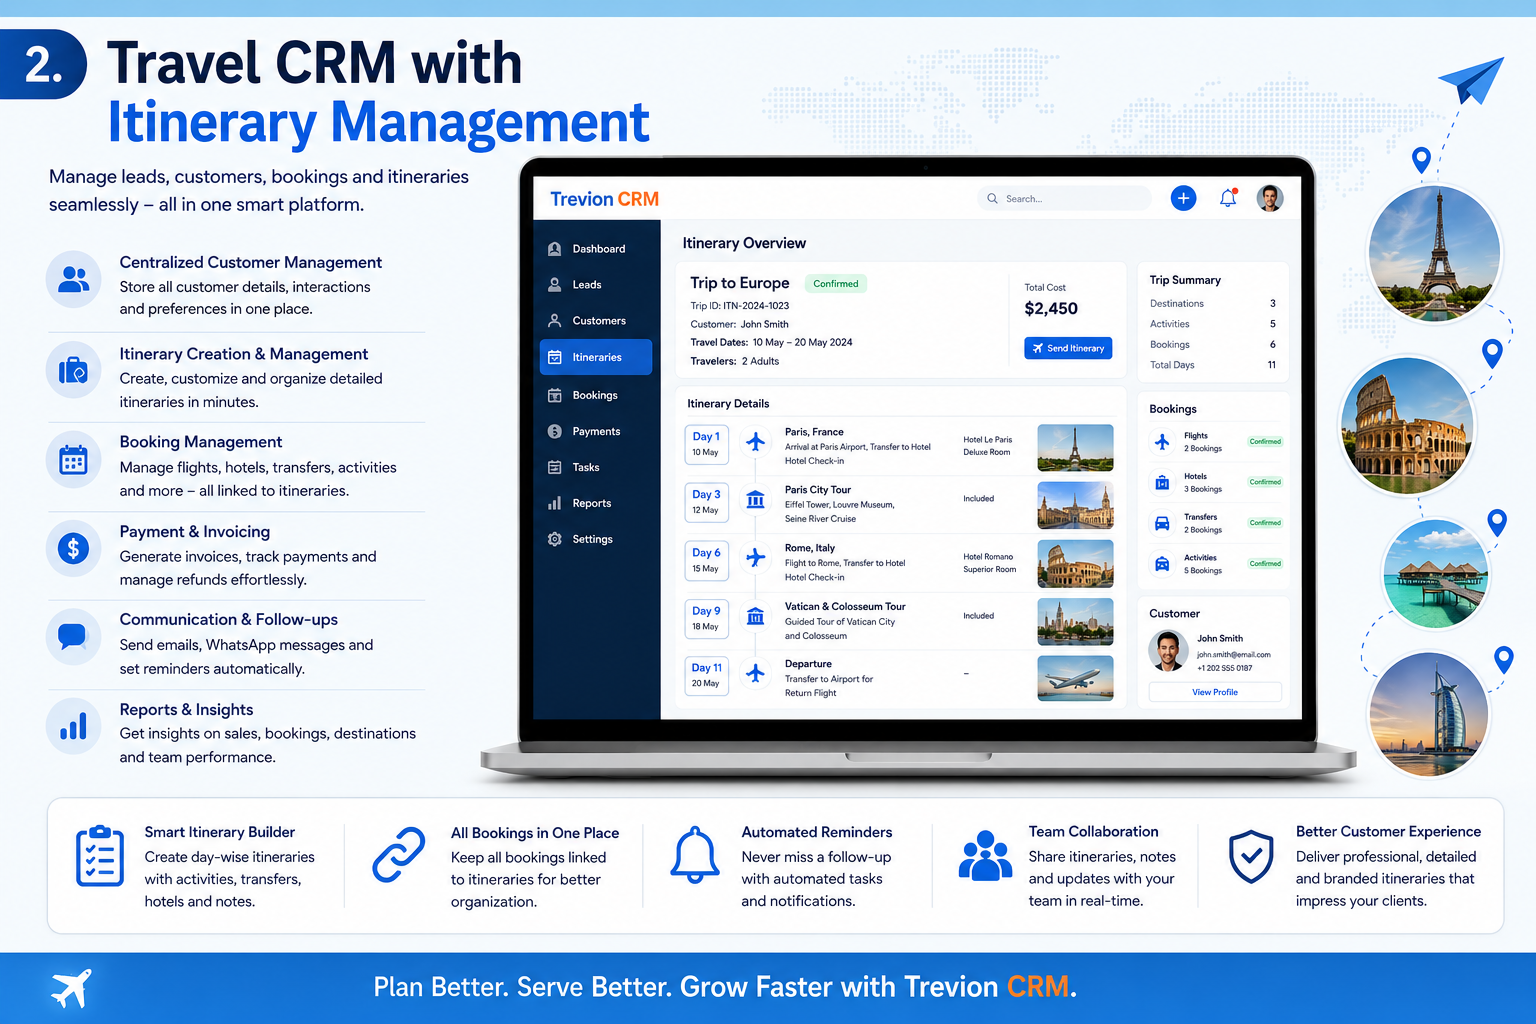The image size is (1536, 1024).
Task: Click the Confirmed badge for Hotels
Action: (x=1265, y=482)
